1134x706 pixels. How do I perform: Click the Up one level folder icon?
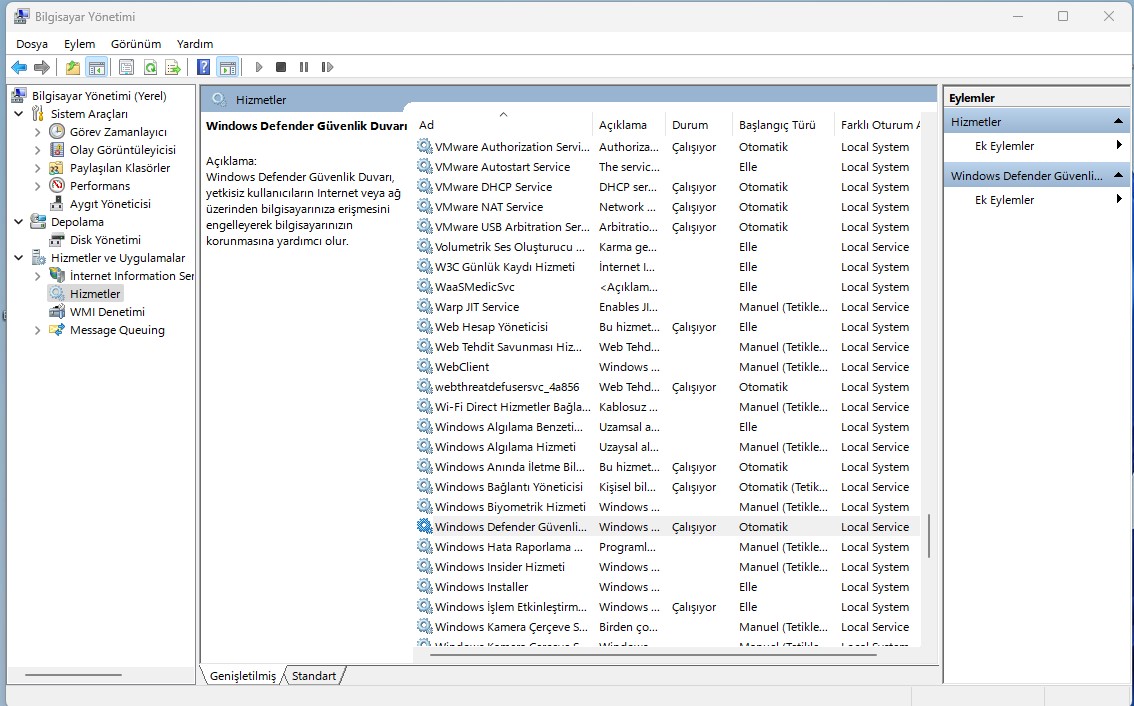tap(73, 67)
